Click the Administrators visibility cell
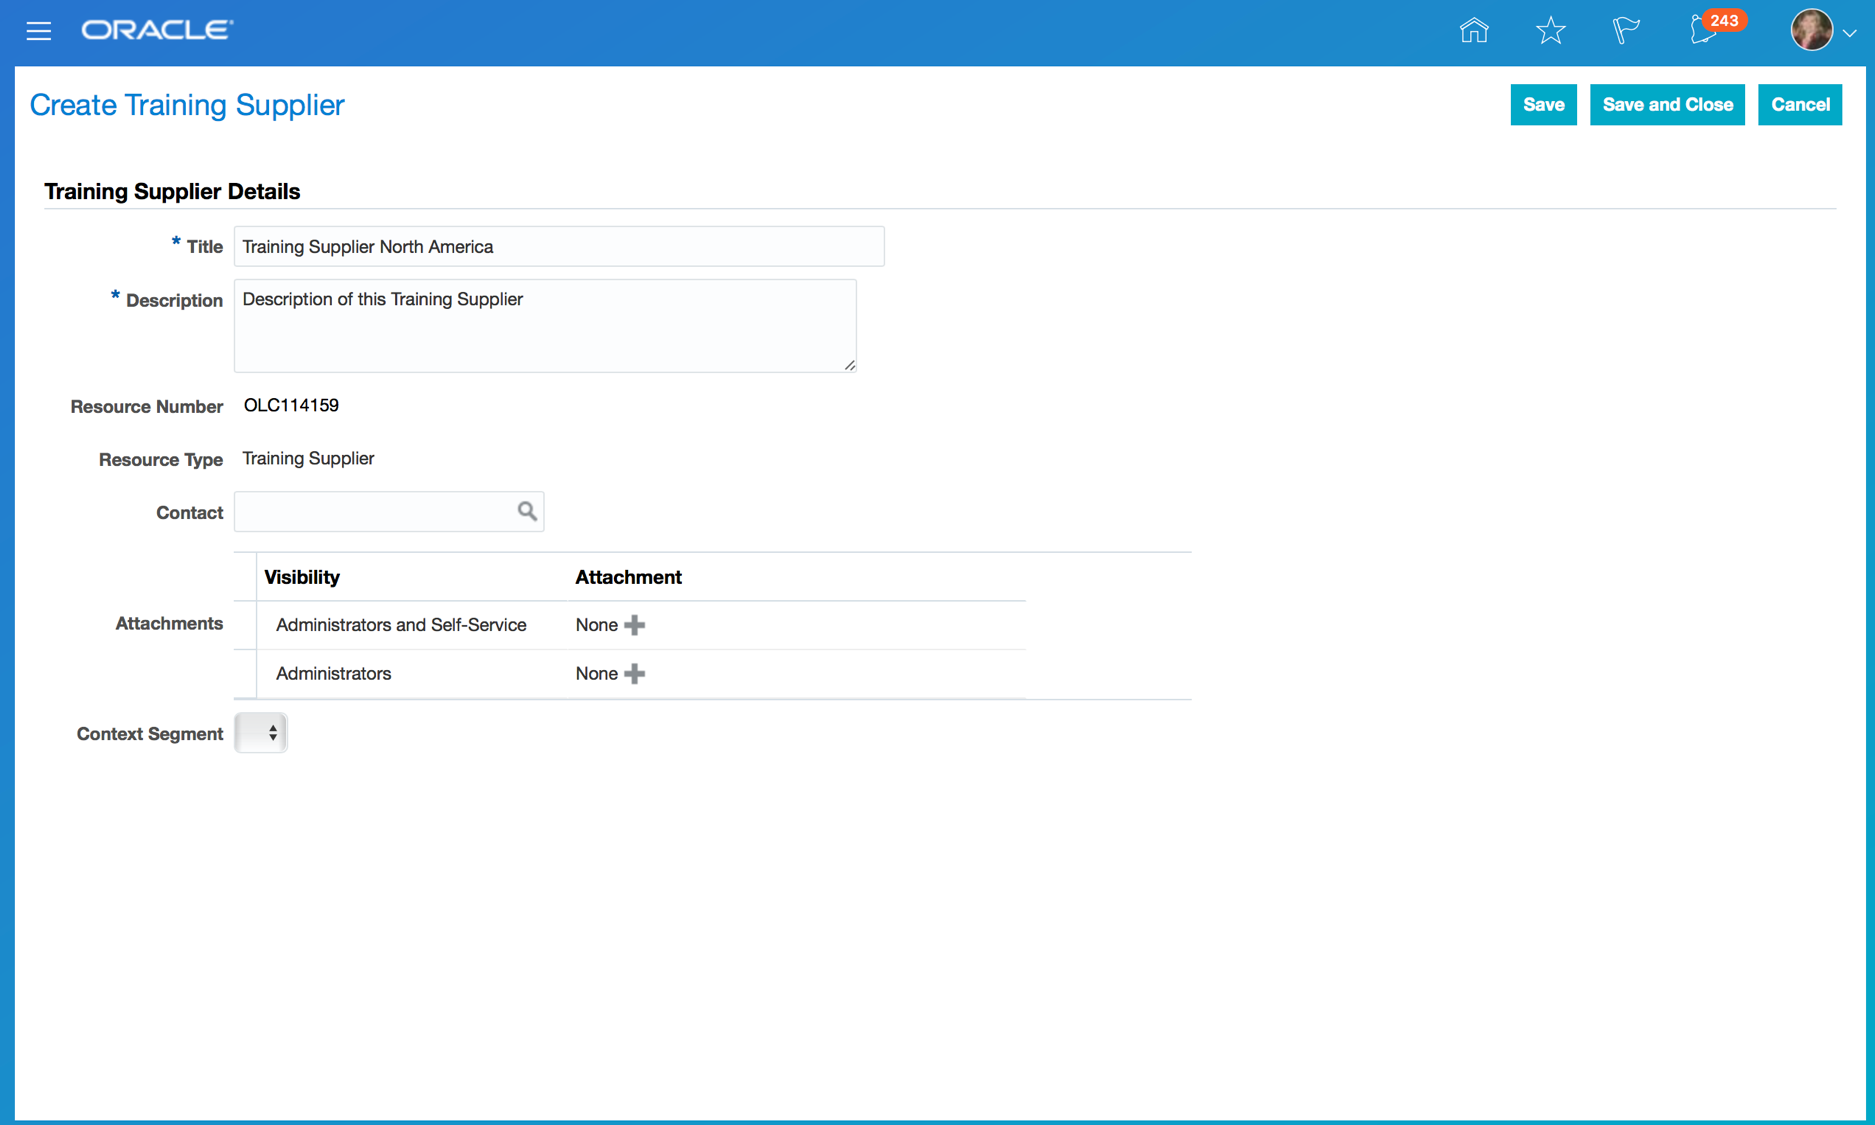 (333, 674)
